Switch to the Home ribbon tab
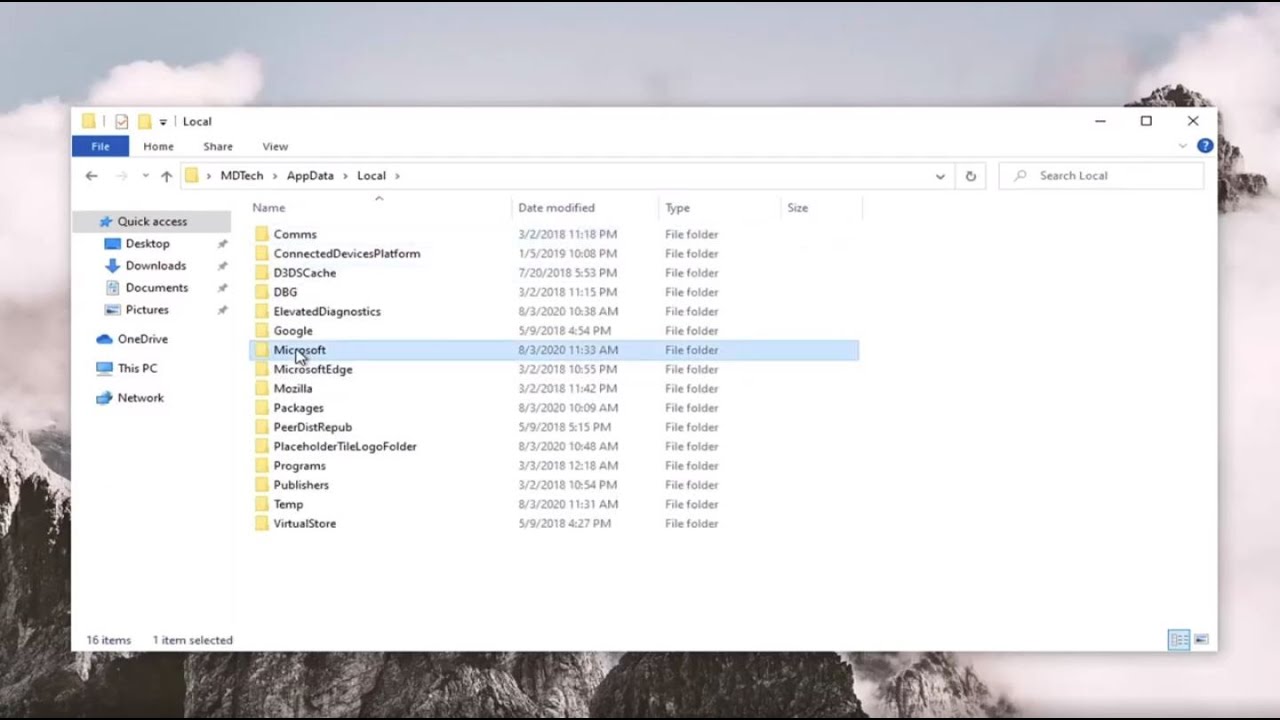 [x=158, y=146]
